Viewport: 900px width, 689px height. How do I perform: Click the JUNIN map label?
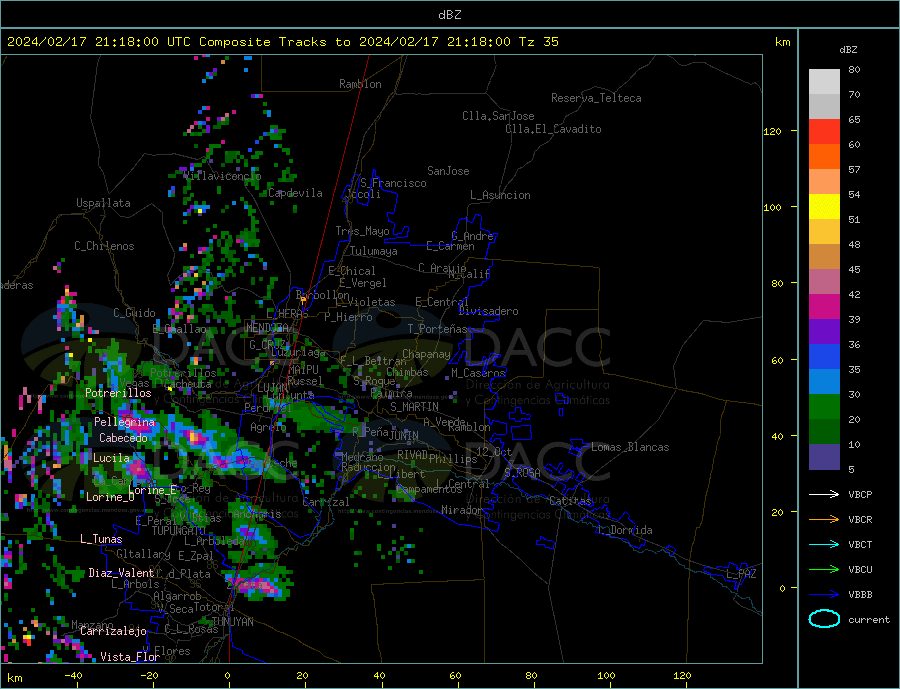pyautogui.click(x=404, y=436)
